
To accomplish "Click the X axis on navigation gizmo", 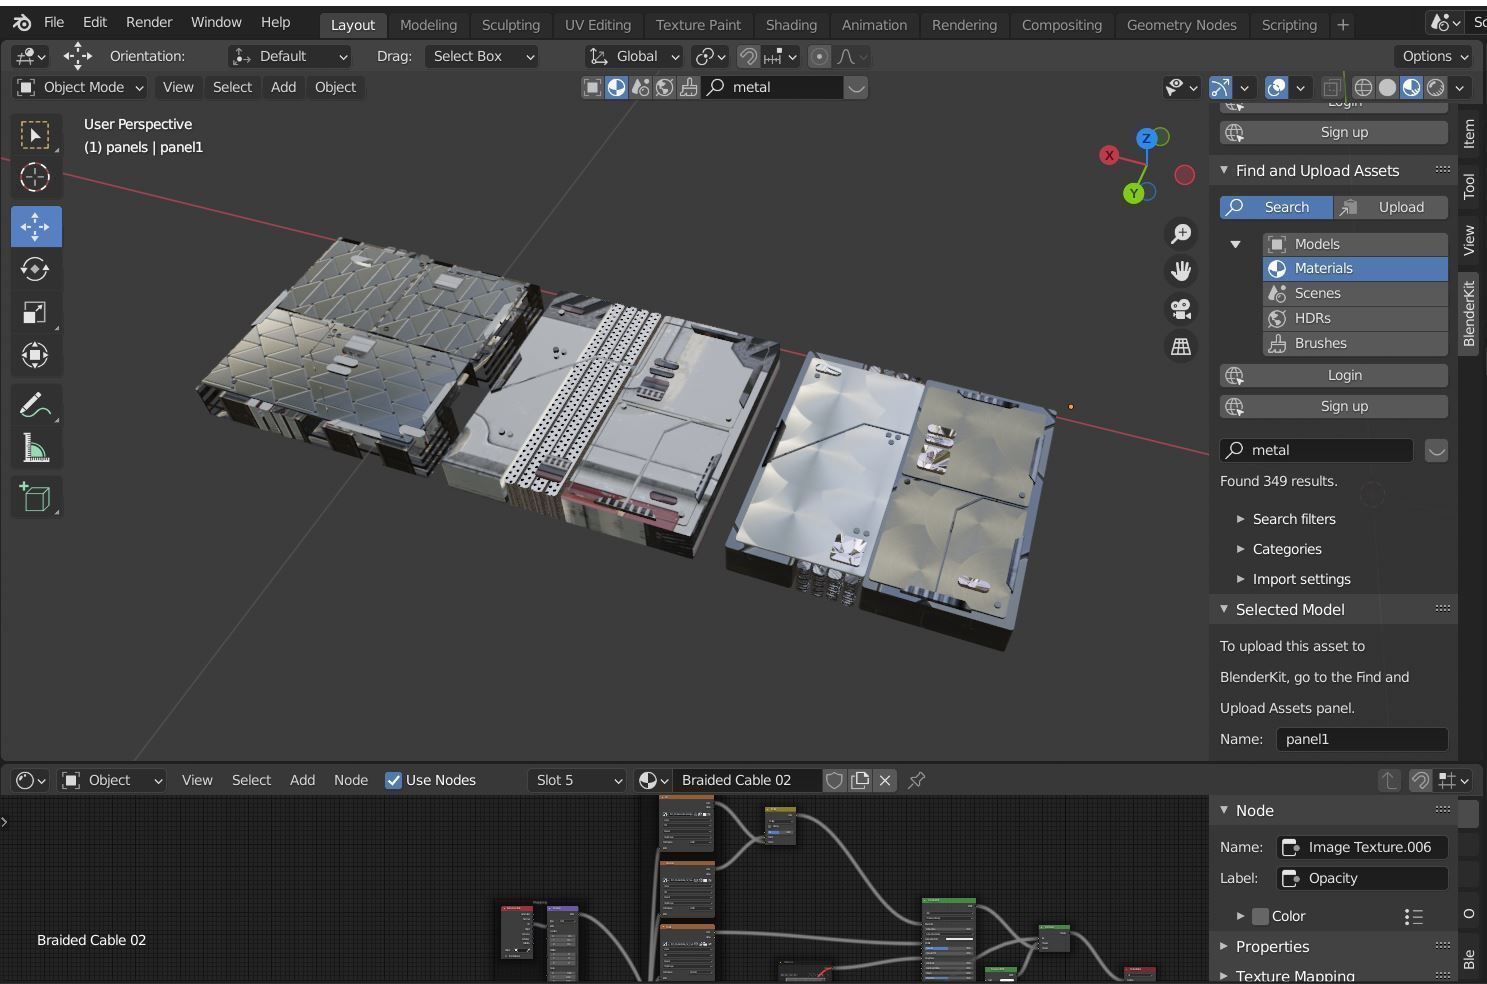I will tap(1109, 155).
